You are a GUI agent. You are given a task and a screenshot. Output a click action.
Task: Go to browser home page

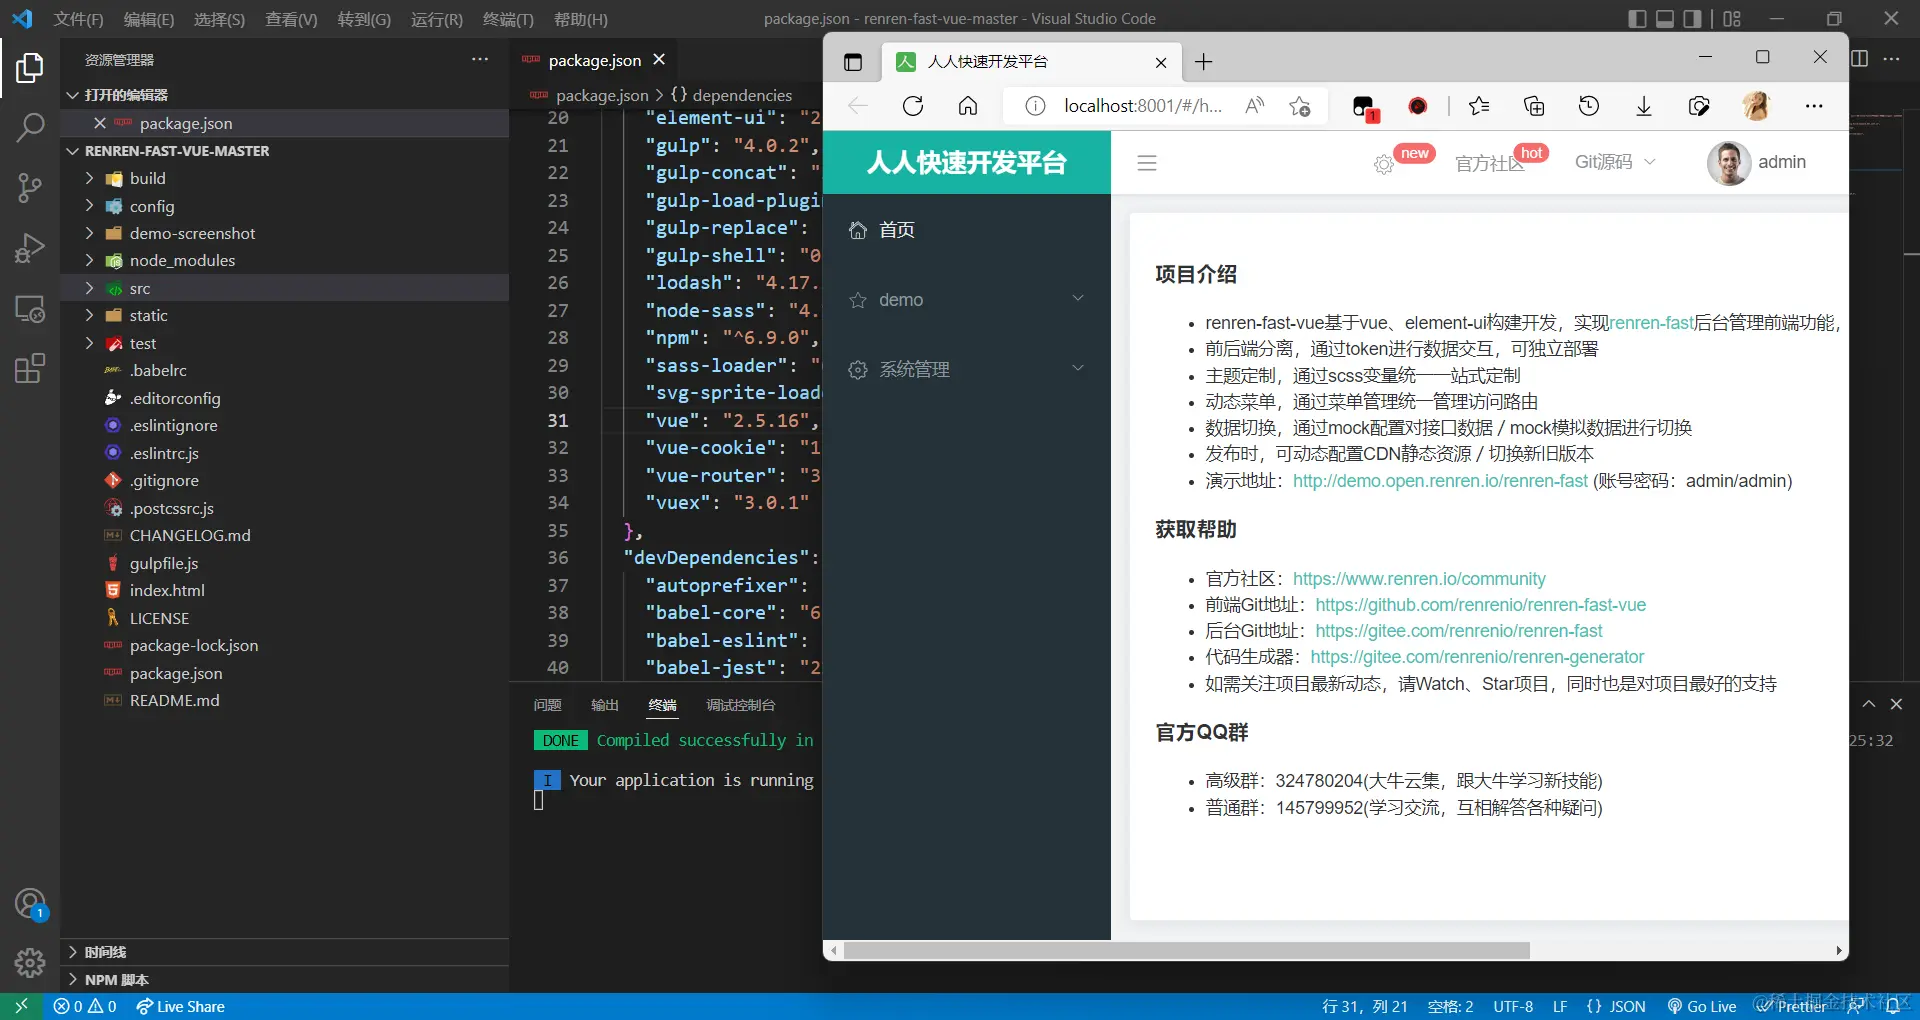[968, 106]
